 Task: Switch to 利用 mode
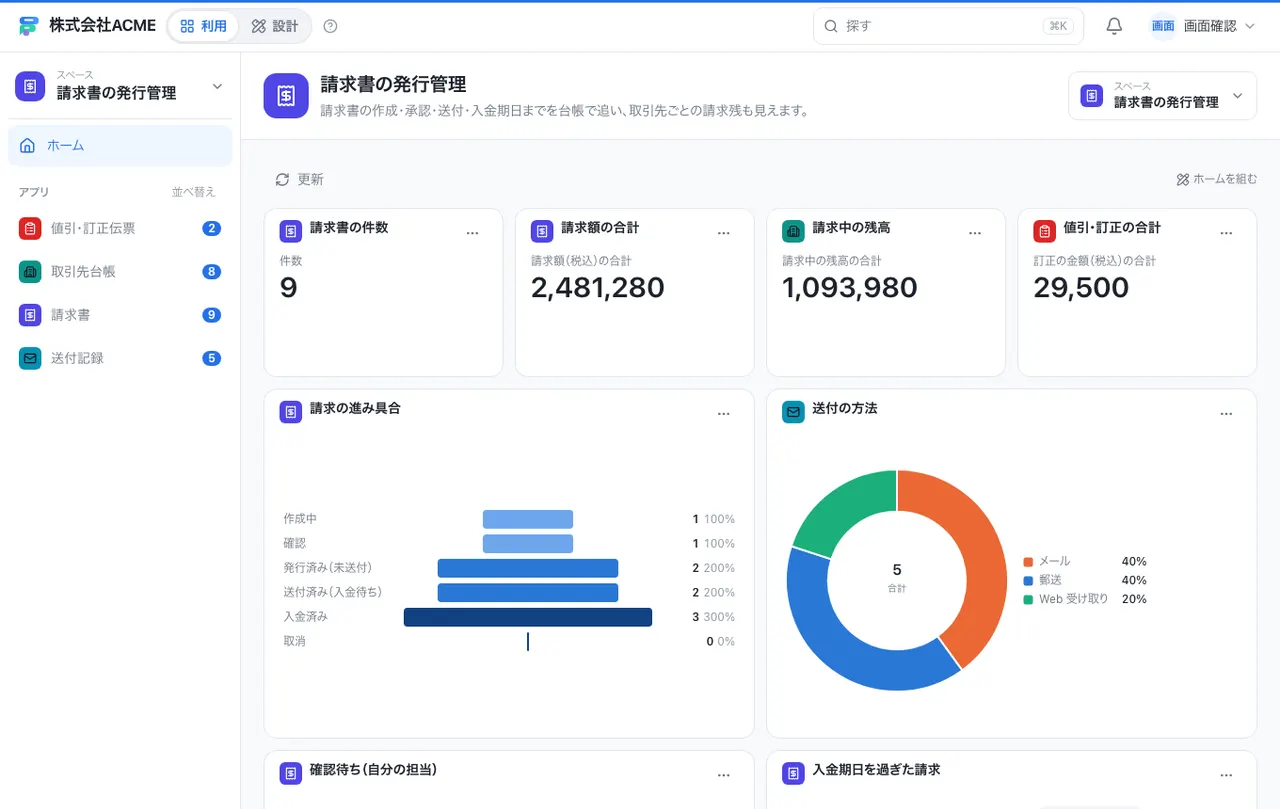point(204,26)
